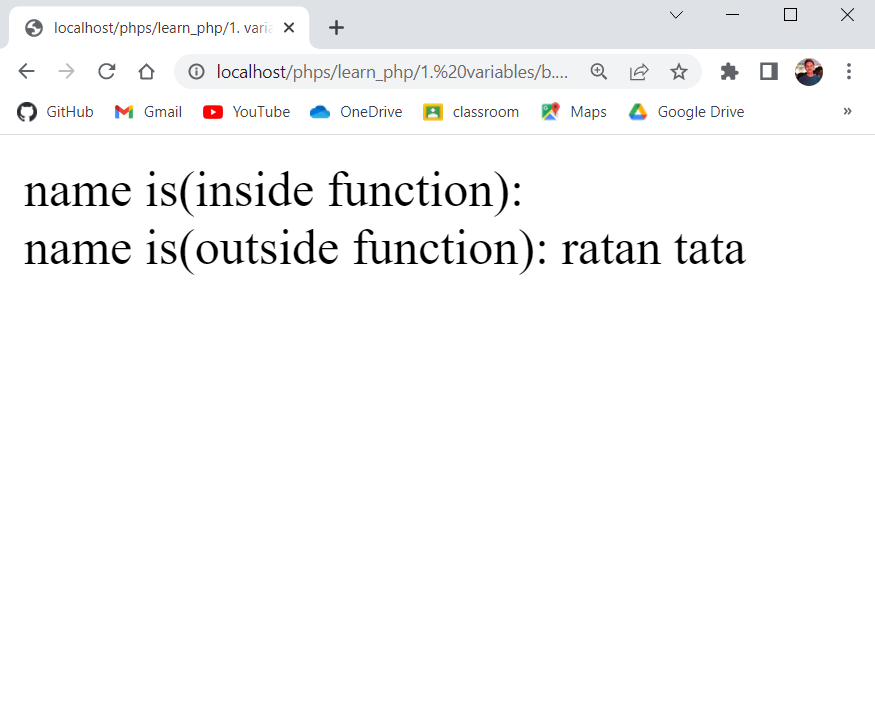Screen dimensions: 875x713
Task: View site information icon
Action: (197, 71)
